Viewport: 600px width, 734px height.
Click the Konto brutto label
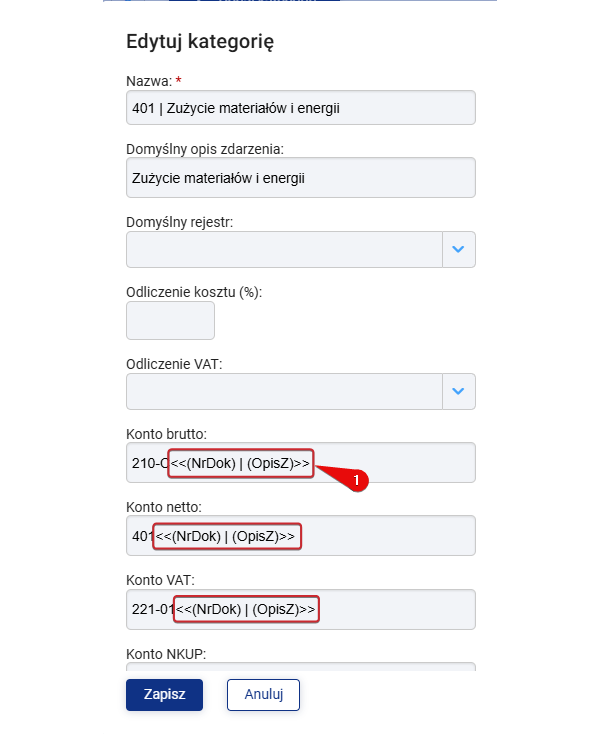coord(166,434)
